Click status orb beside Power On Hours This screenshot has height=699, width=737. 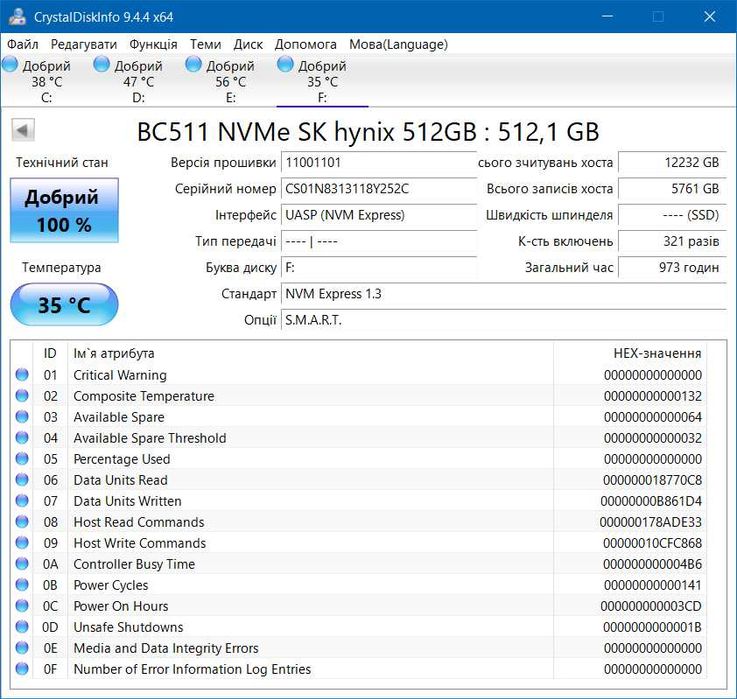point(22,605)
